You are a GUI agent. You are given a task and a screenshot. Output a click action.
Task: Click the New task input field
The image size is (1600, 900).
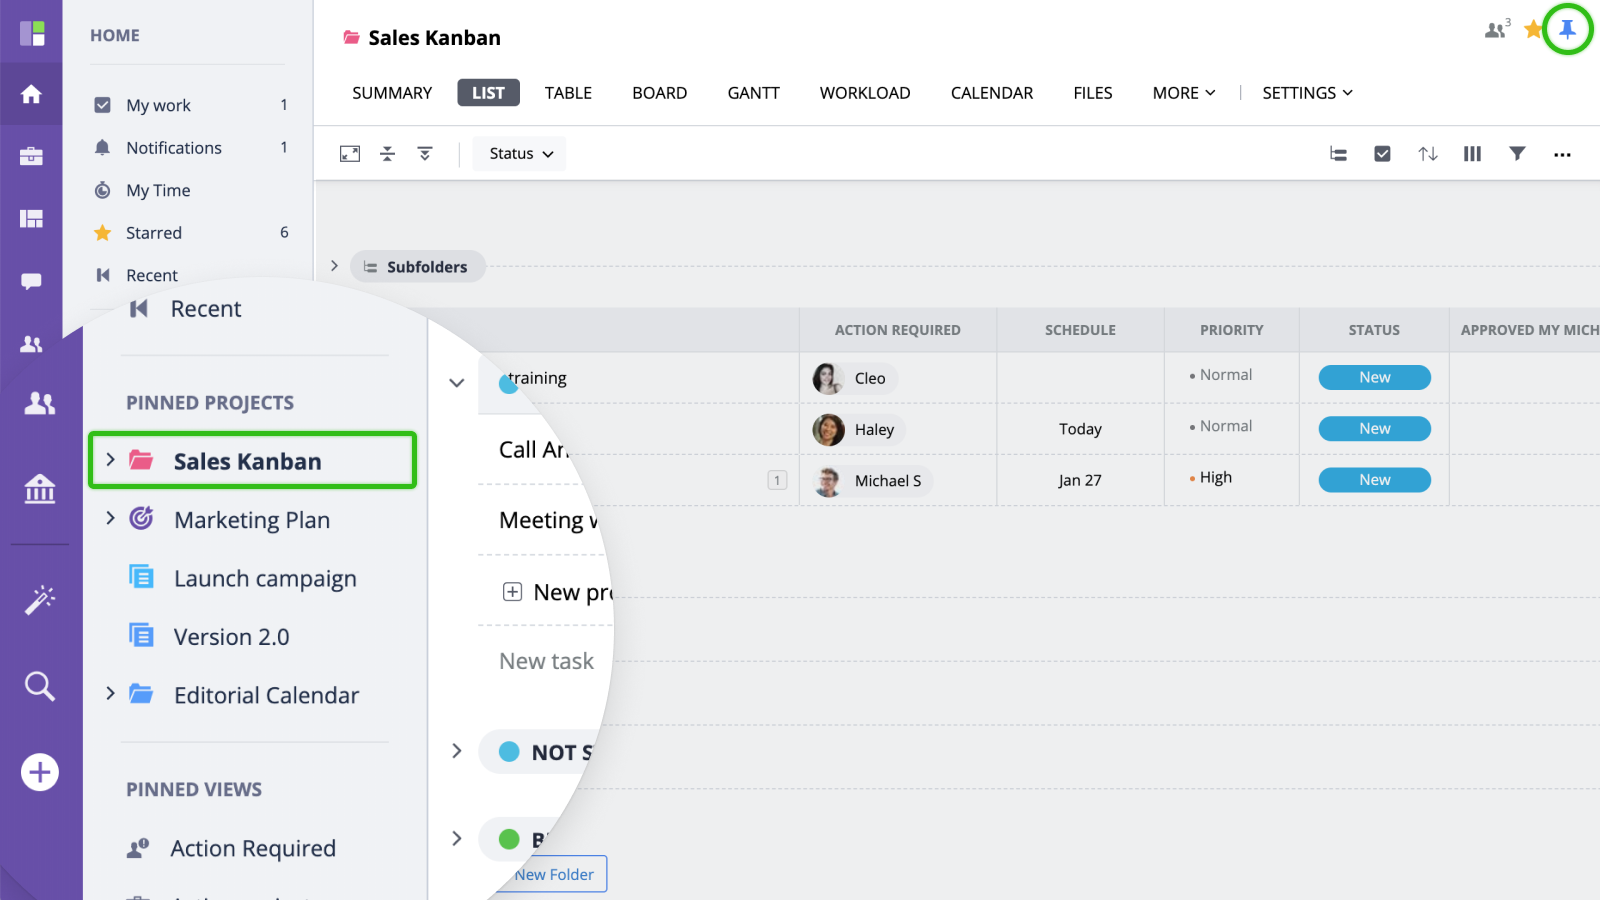point(546,661)
